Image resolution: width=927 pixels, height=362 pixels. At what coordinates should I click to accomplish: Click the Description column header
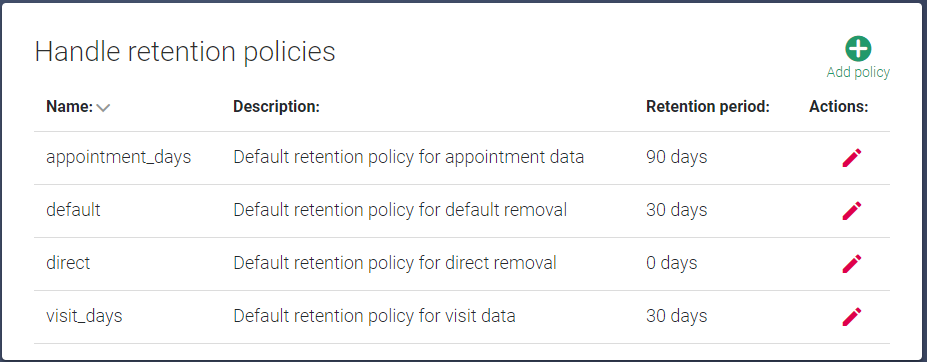point(276,106)
